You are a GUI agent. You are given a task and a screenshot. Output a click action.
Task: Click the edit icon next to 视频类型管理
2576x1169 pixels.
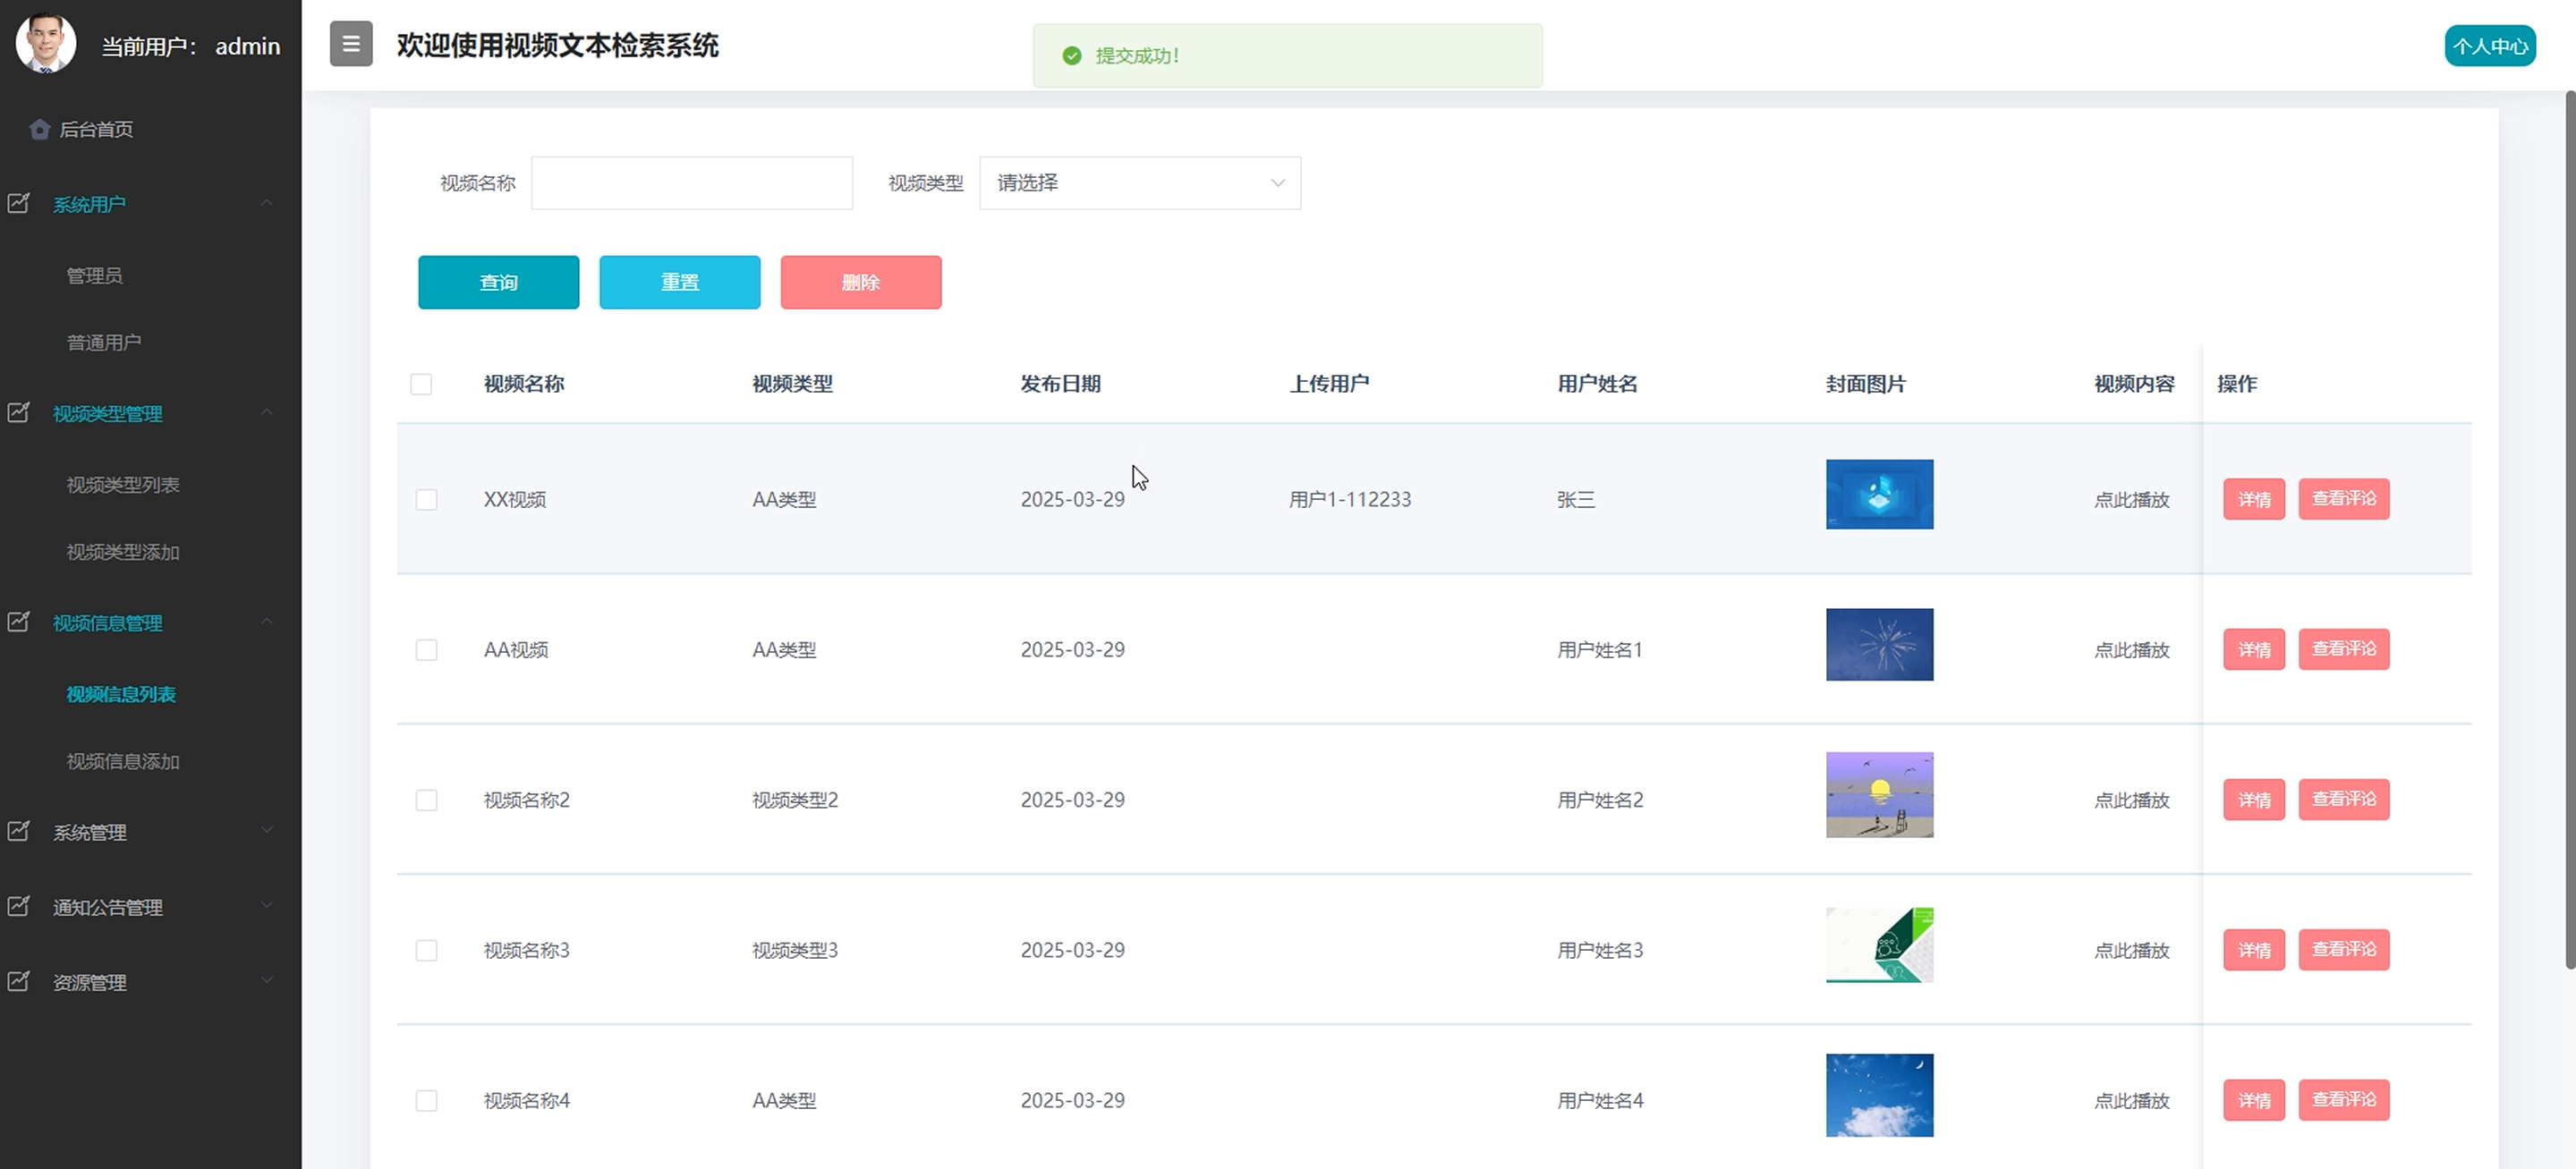coord(19,413)
